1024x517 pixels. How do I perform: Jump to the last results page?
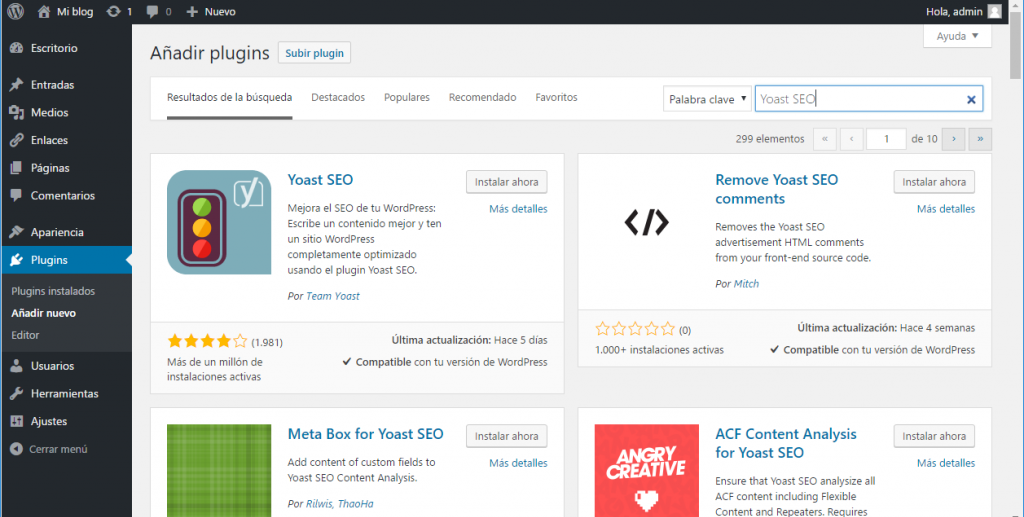(980, 139)
